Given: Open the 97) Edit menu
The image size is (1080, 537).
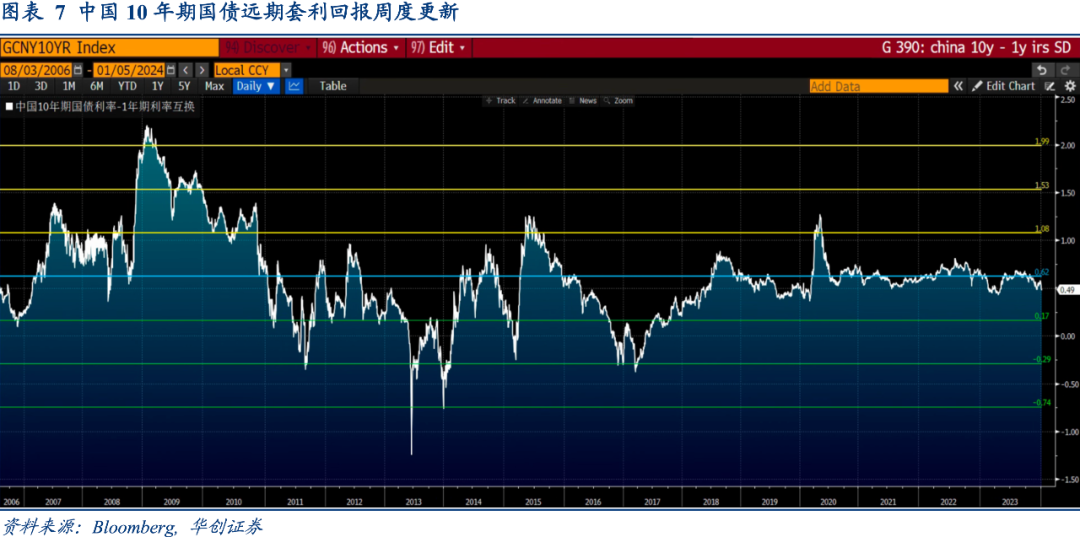Looking at the screenshot, I should 438,48.
